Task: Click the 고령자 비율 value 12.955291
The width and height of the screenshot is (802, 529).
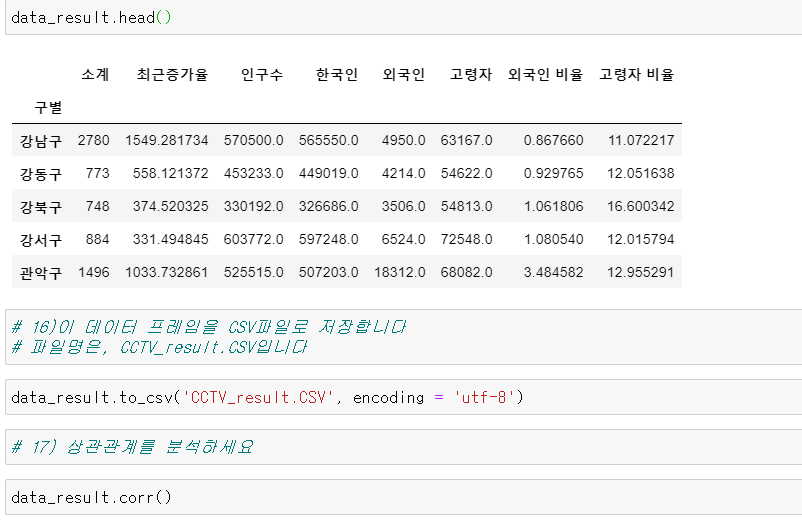Action: [x=641, y=272]
